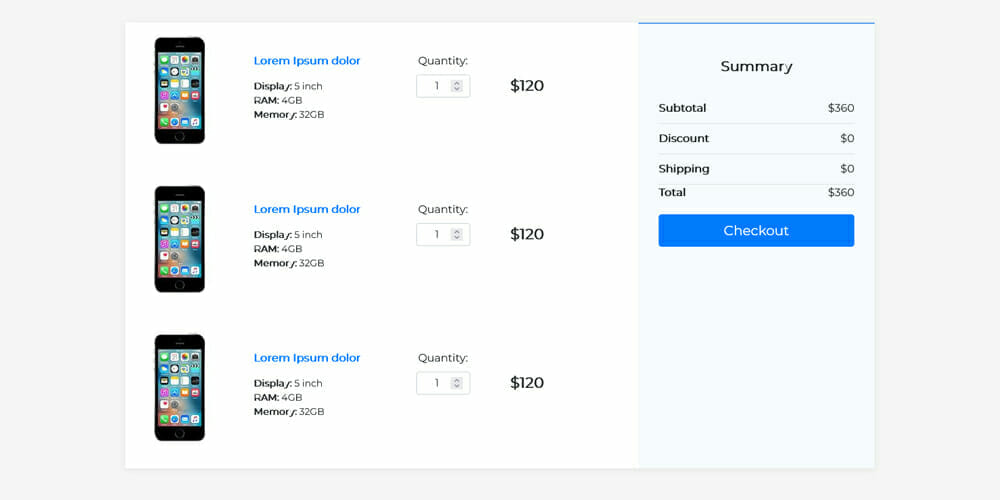Viewport: 1000px width, 500px height.
Task: Click the Total amount in Summary
Action: (x=840, y=192)
